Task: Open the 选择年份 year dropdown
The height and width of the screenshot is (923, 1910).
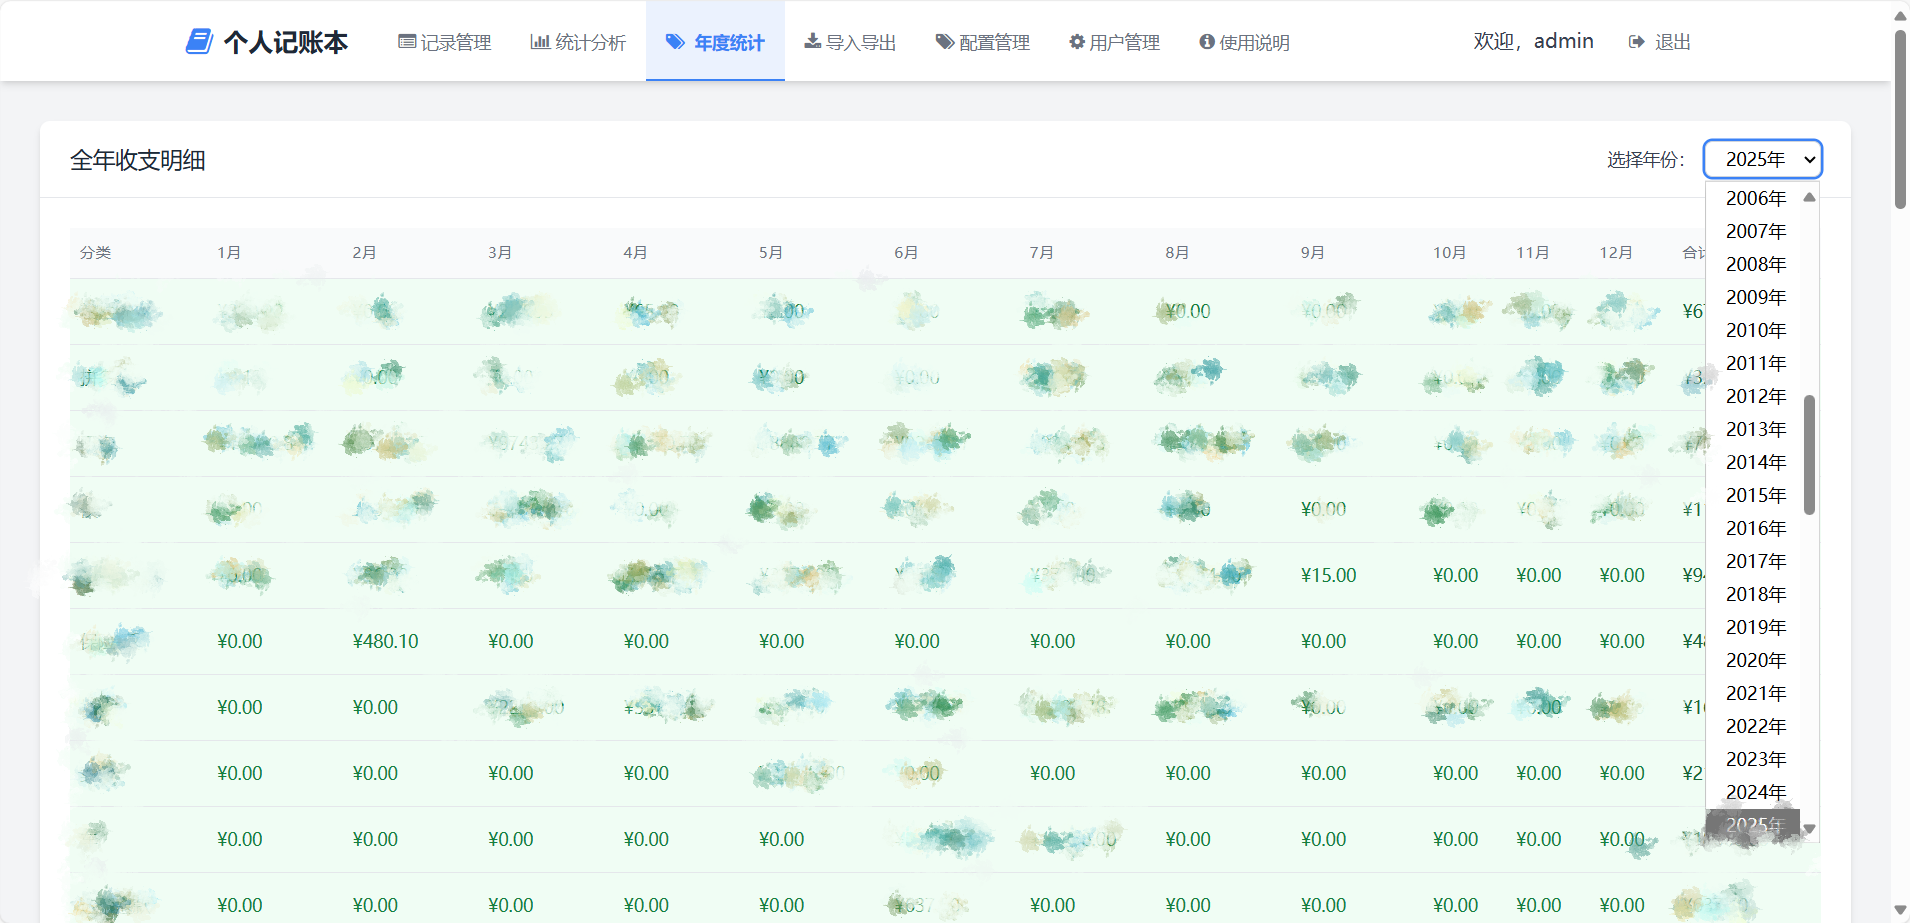Action: pos(1762,159)
